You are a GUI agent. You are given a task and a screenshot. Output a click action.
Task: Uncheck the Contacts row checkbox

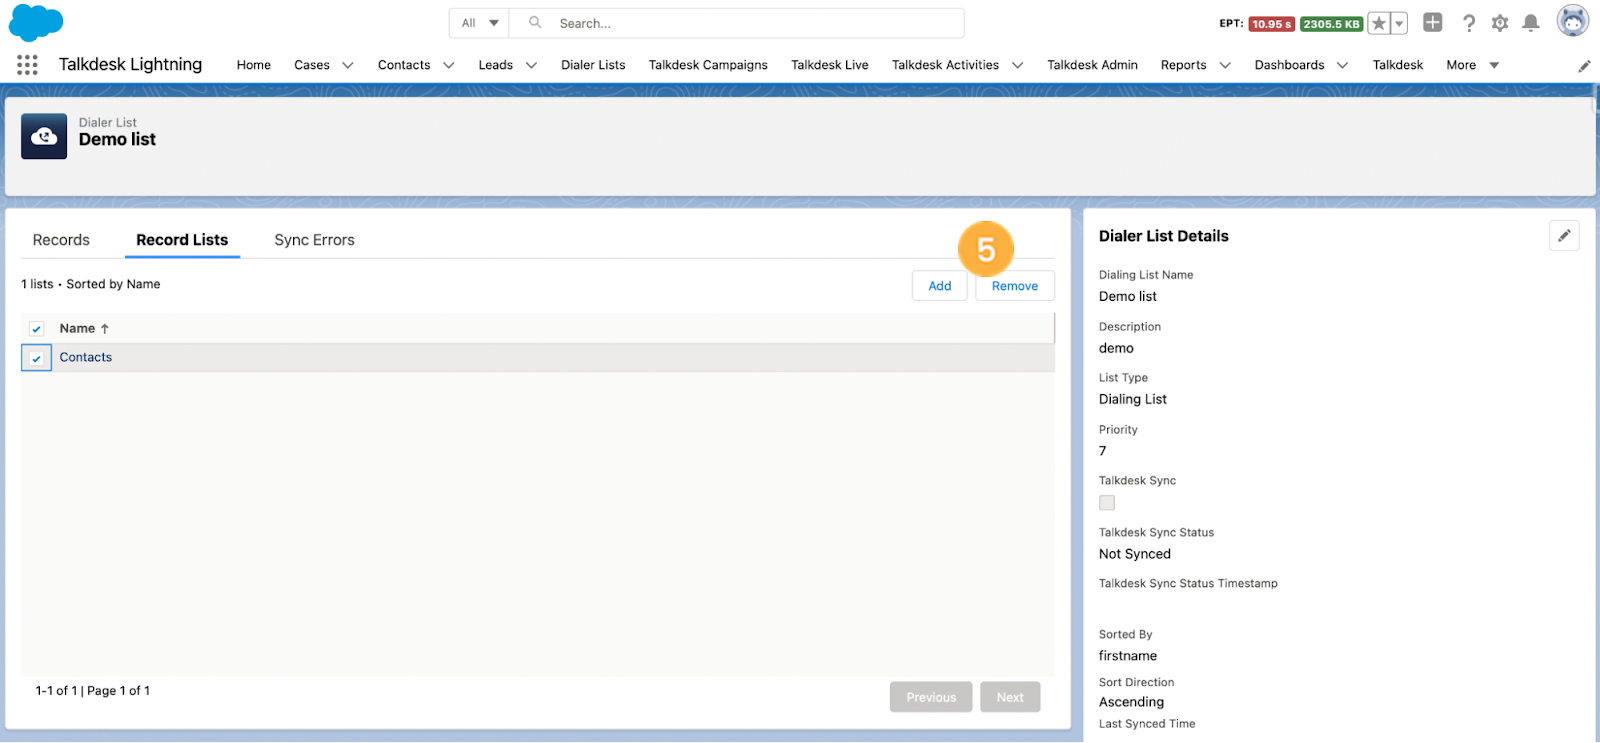click(x=36, y=358)
